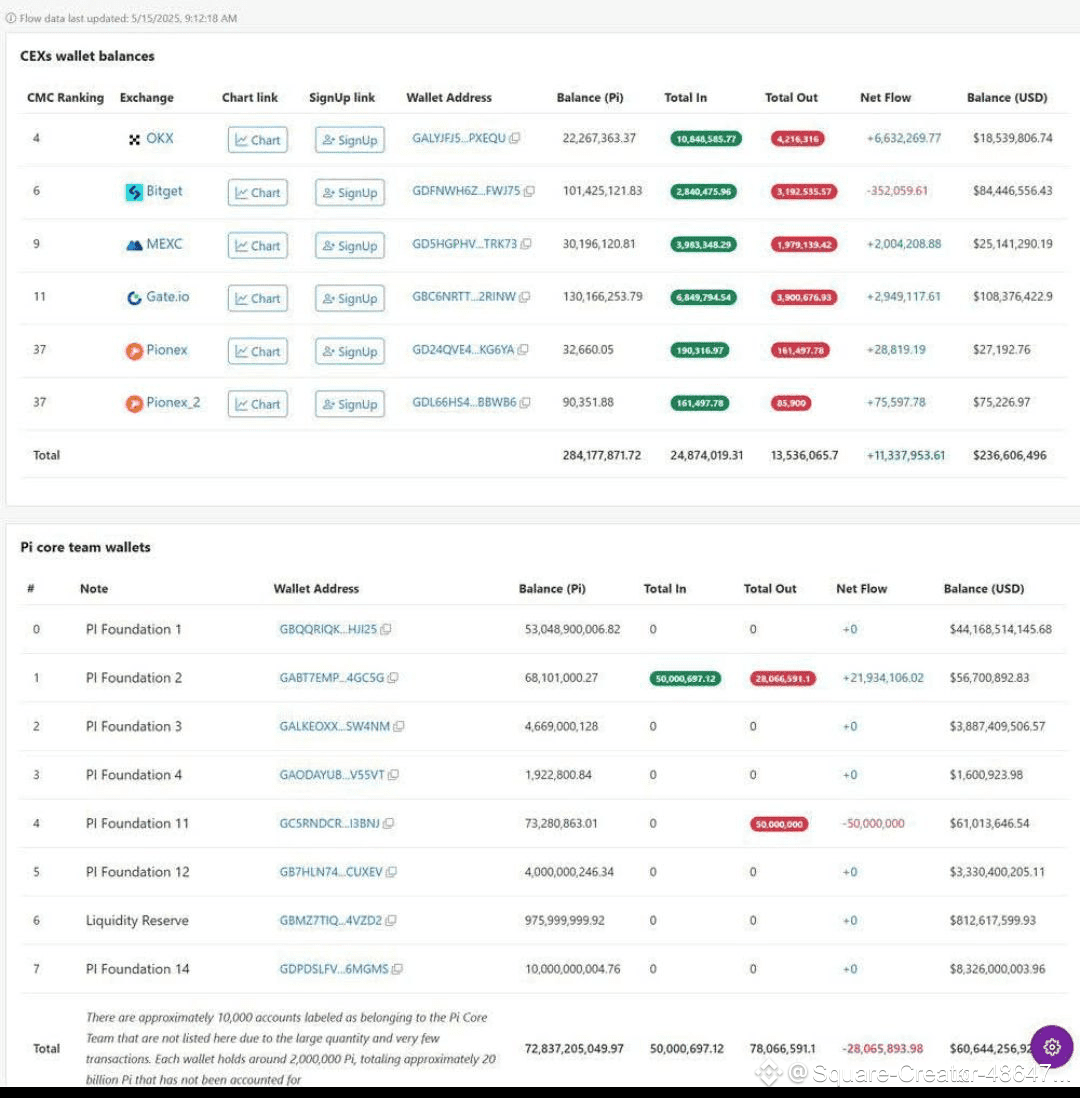This screenshot has height=1098, width=1080.
Task: Copy PI Foundation 4 wallet address
Action: [394, 774]
